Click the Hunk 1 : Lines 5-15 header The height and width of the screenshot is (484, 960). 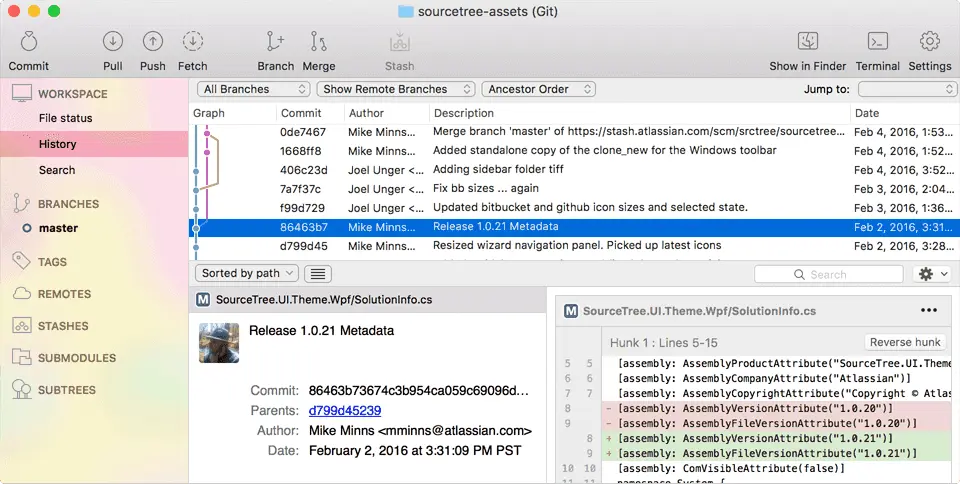tap(663, 343)
